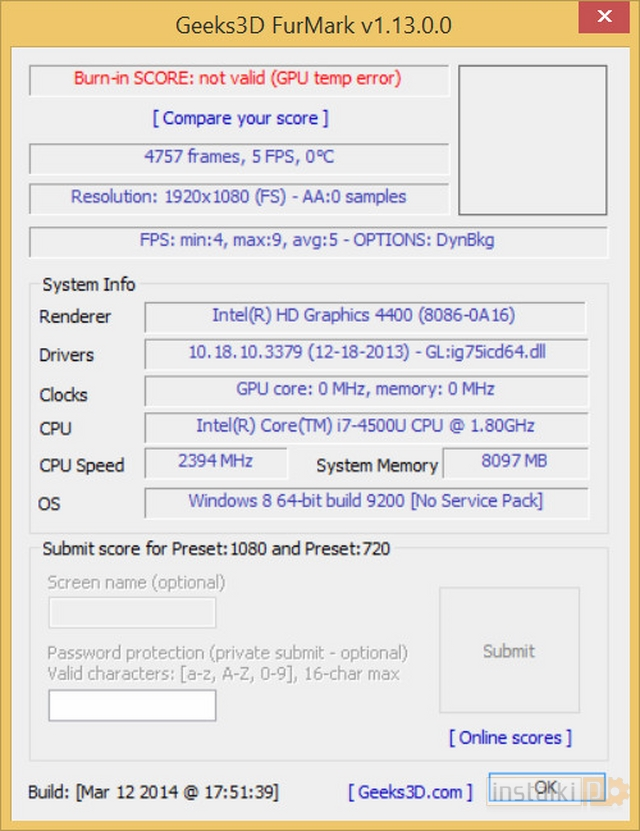640x831 pixels.
Task: Click the Resolution 1920x1080 info field
Action: [238, 198]
